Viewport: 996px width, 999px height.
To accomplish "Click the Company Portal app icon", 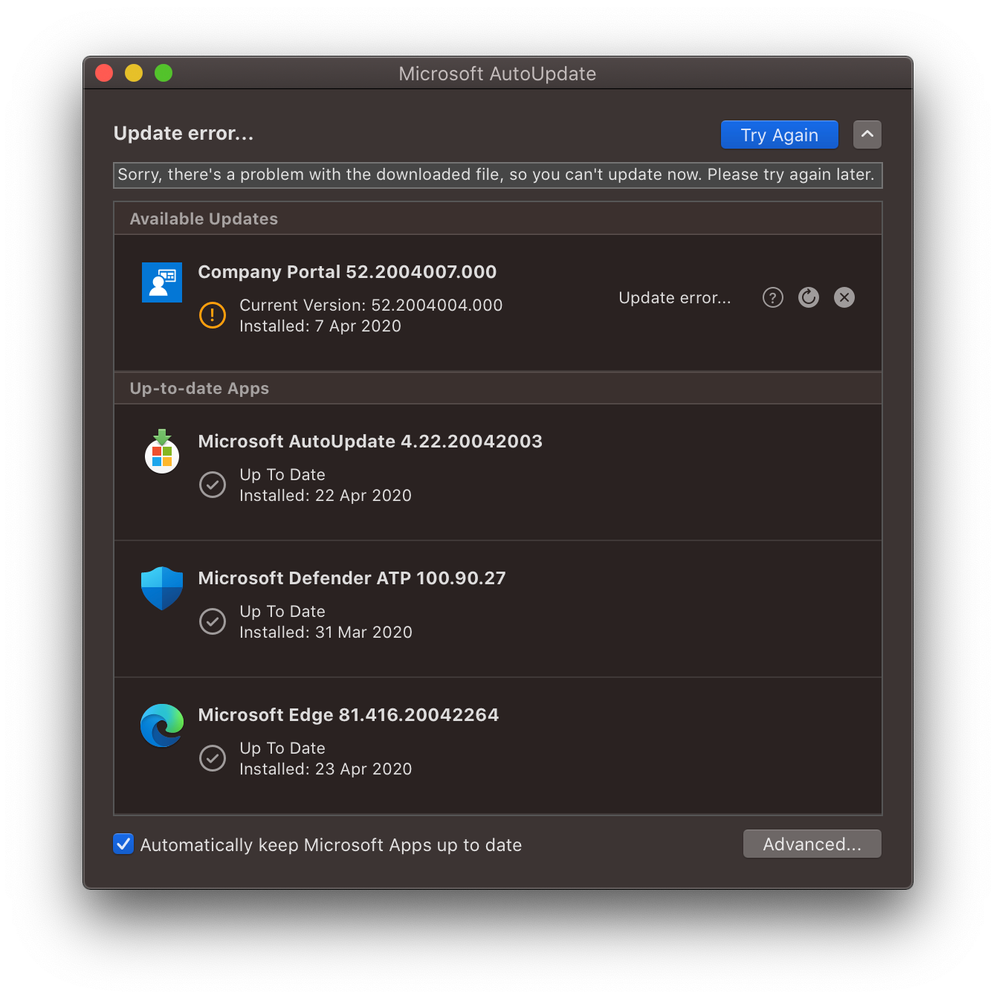I will click(162, 282).
